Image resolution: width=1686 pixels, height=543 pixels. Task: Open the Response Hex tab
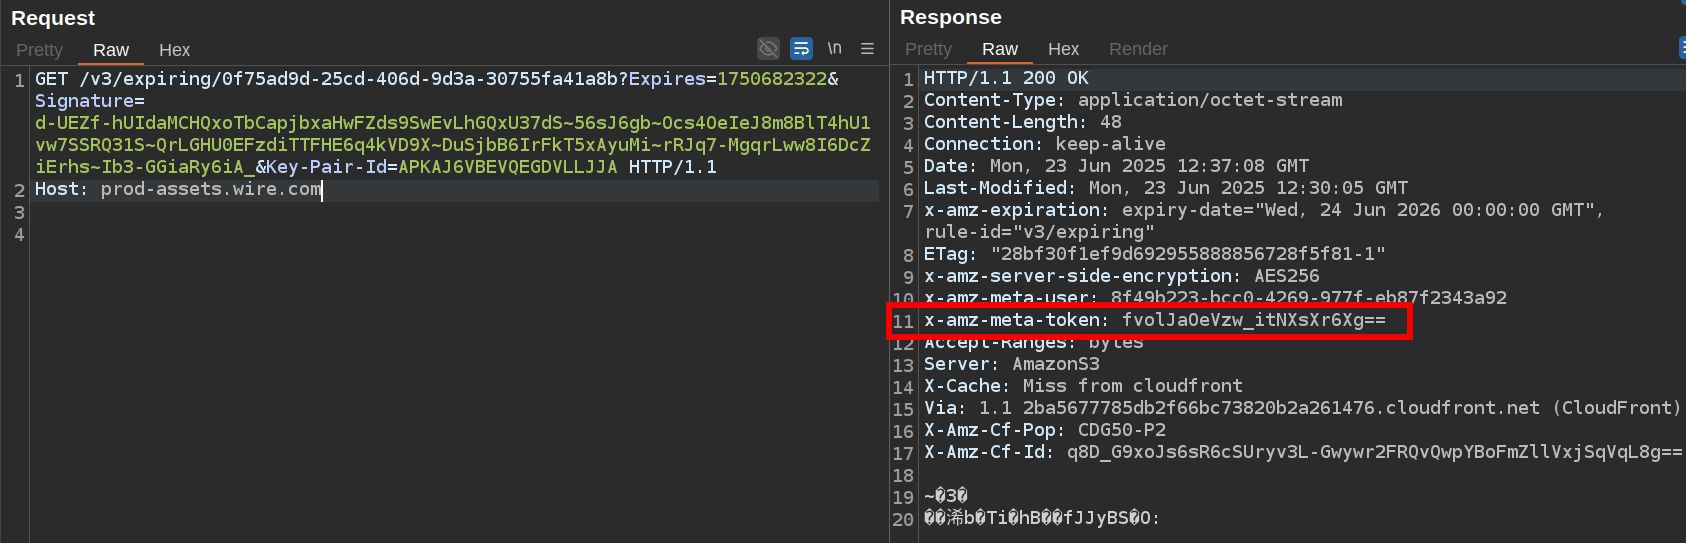[1063, 49]
